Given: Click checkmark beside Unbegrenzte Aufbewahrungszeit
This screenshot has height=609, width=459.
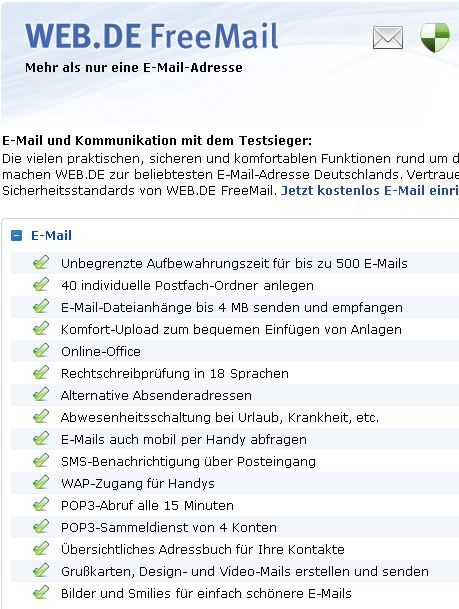Looking at the screenshot, I should click(x=41, y=263).
